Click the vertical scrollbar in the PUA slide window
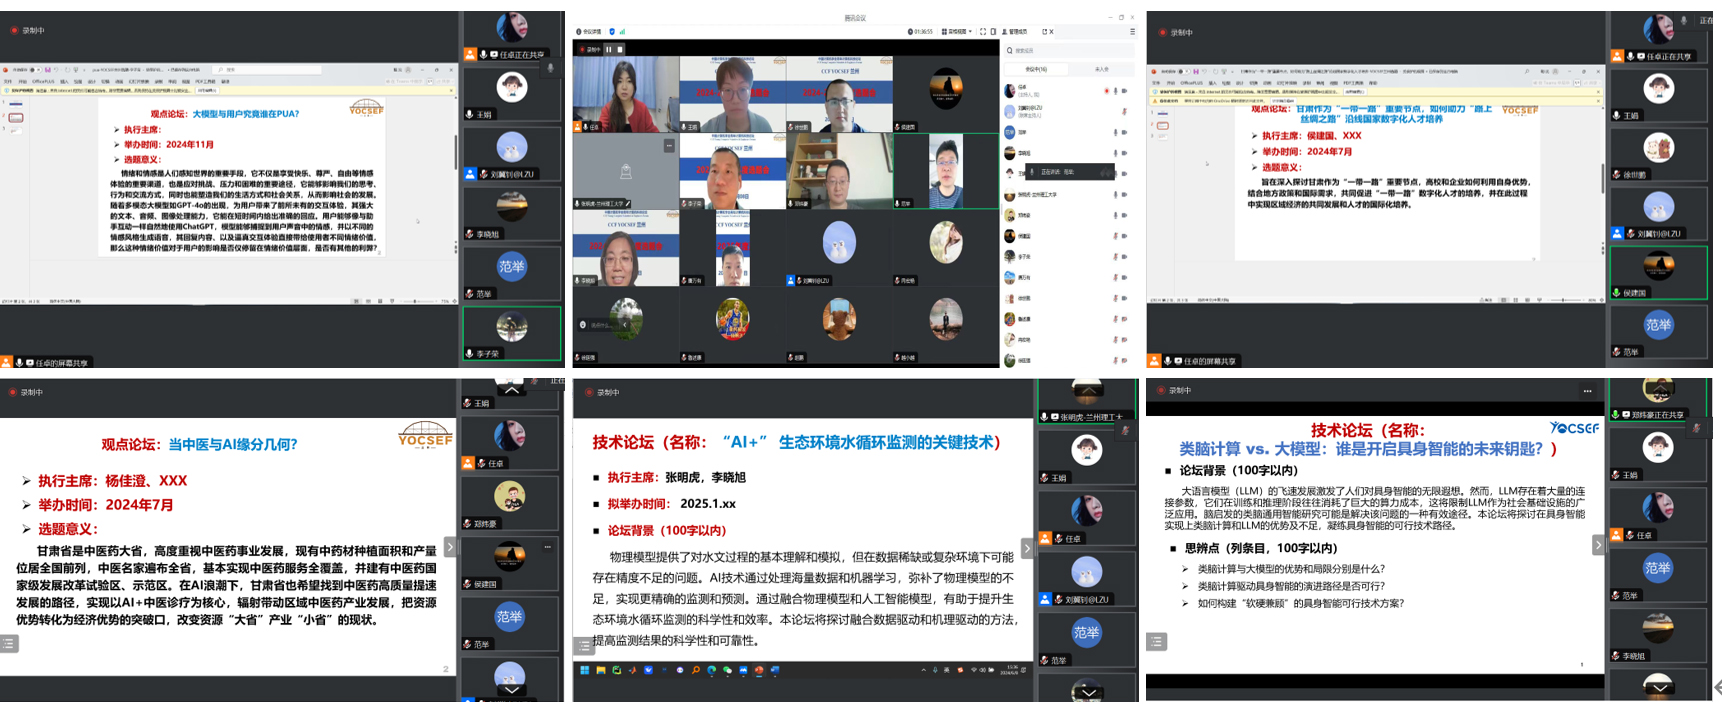The image size is (1722, 720). (456, 150)
